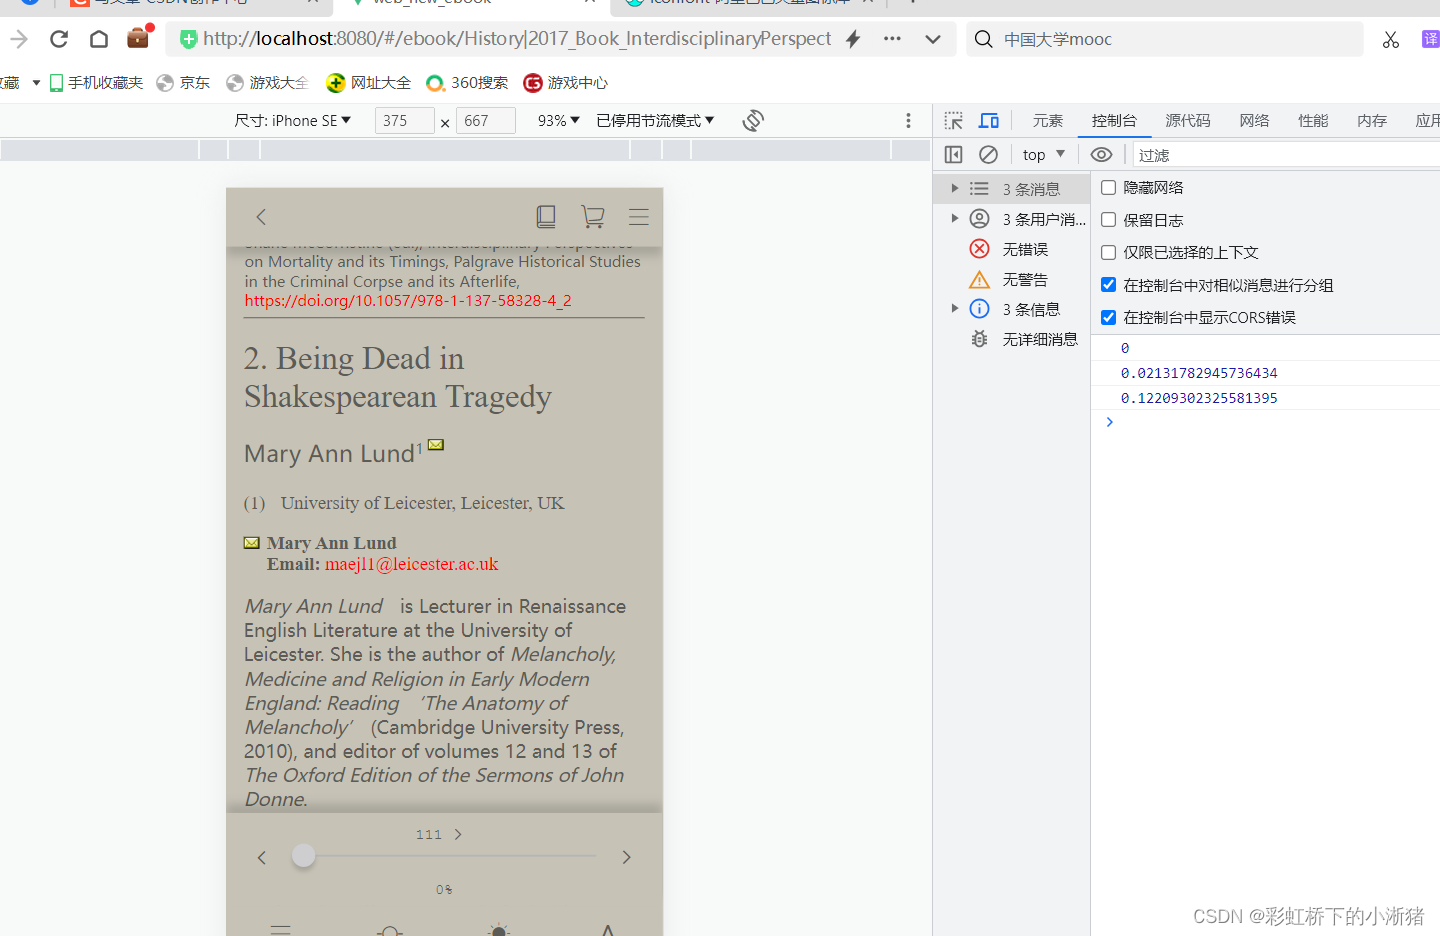This screenshot has width=1440, height=936.
Task: Expand the console prompt chevron
Action: [x=1109, y=422]
